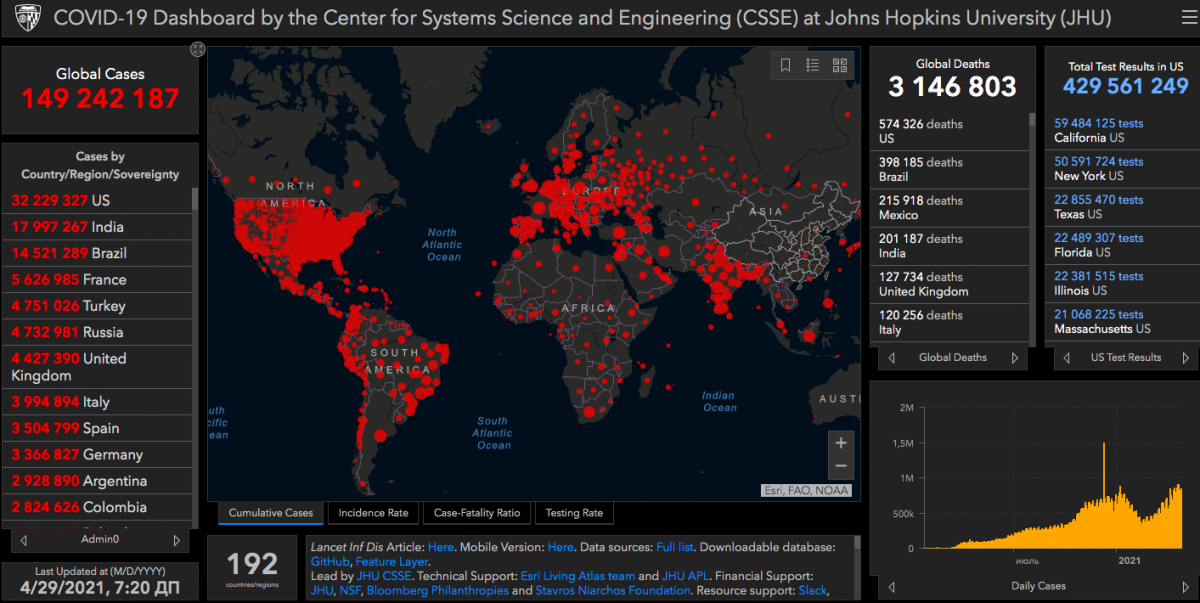Screen dimensions: 1200x603
Task: Go to next Admin level arrow
Action: tap(177, 540)
